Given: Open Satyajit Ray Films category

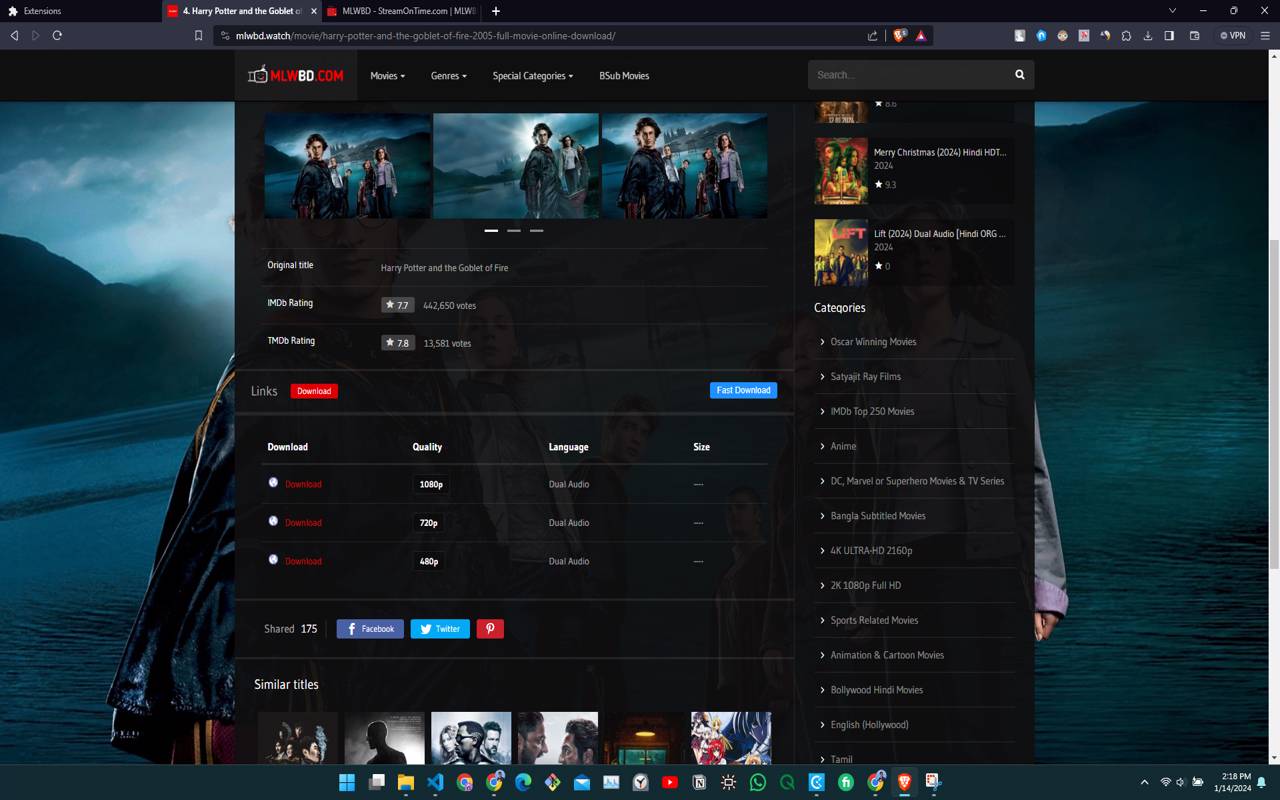Looking at the screenshot, I should click(865, 377).
